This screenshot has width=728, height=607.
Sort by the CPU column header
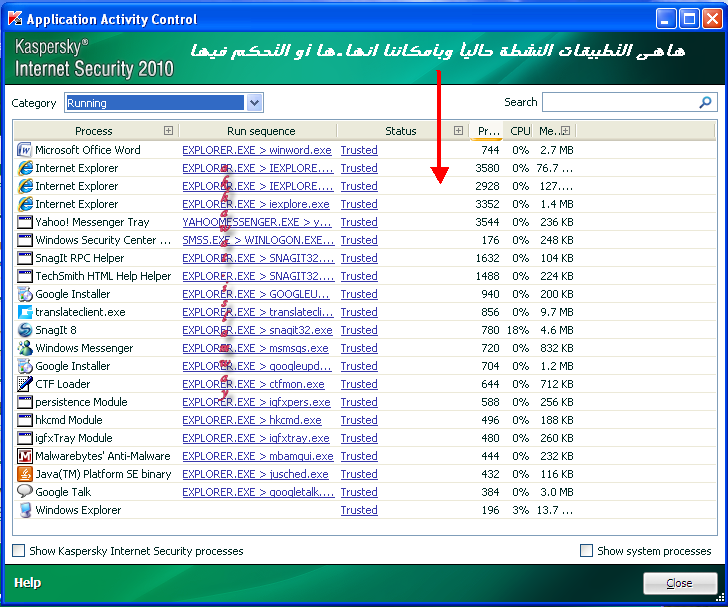[x=520, y=131]
